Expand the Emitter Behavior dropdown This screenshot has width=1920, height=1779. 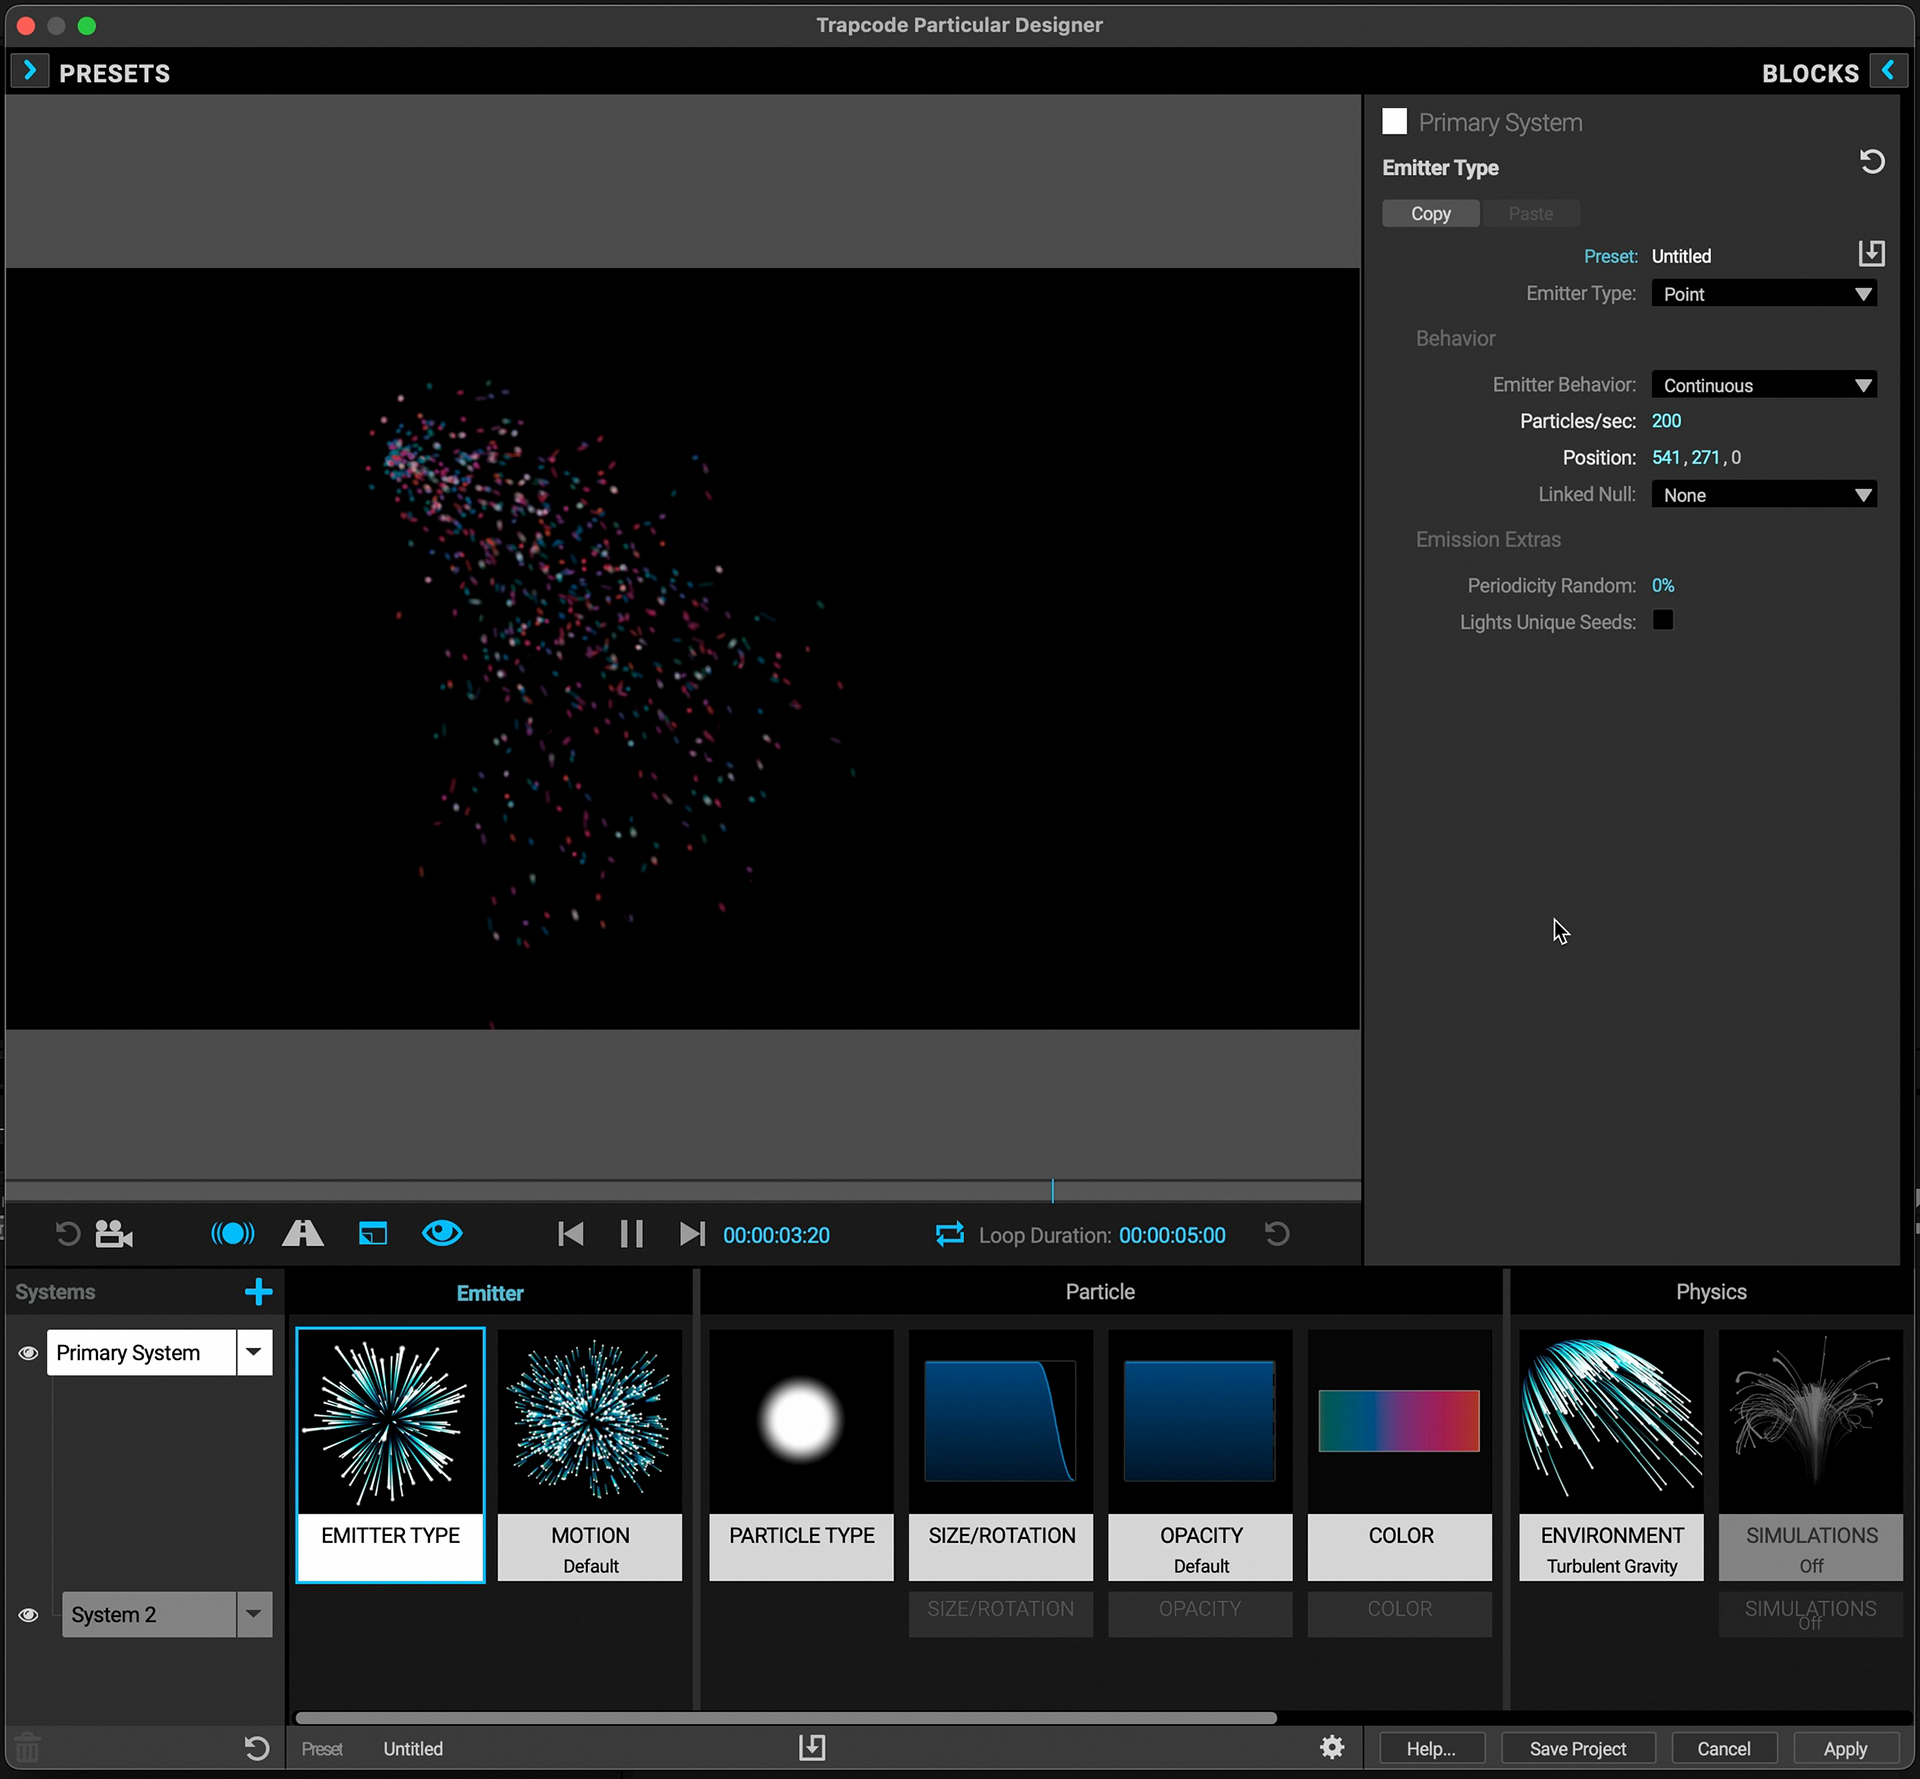point(1763,385)
